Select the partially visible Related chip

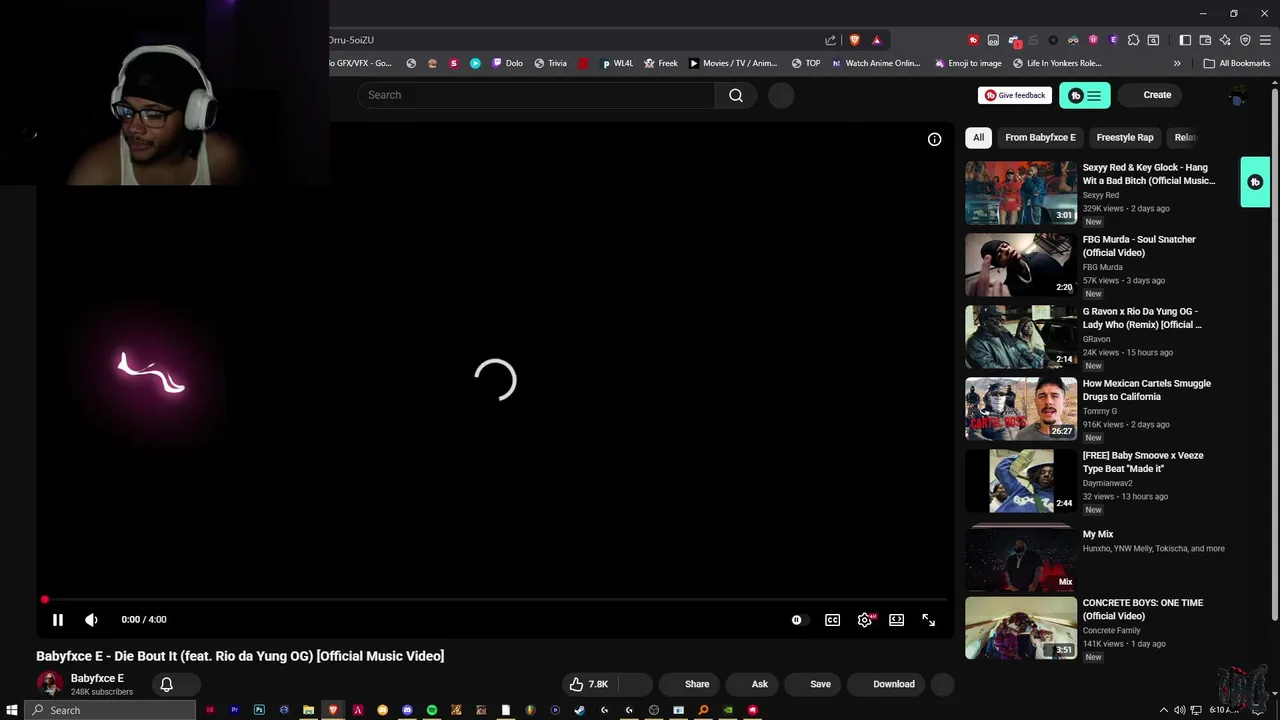pyautogui.click(x=1185, y=137)
